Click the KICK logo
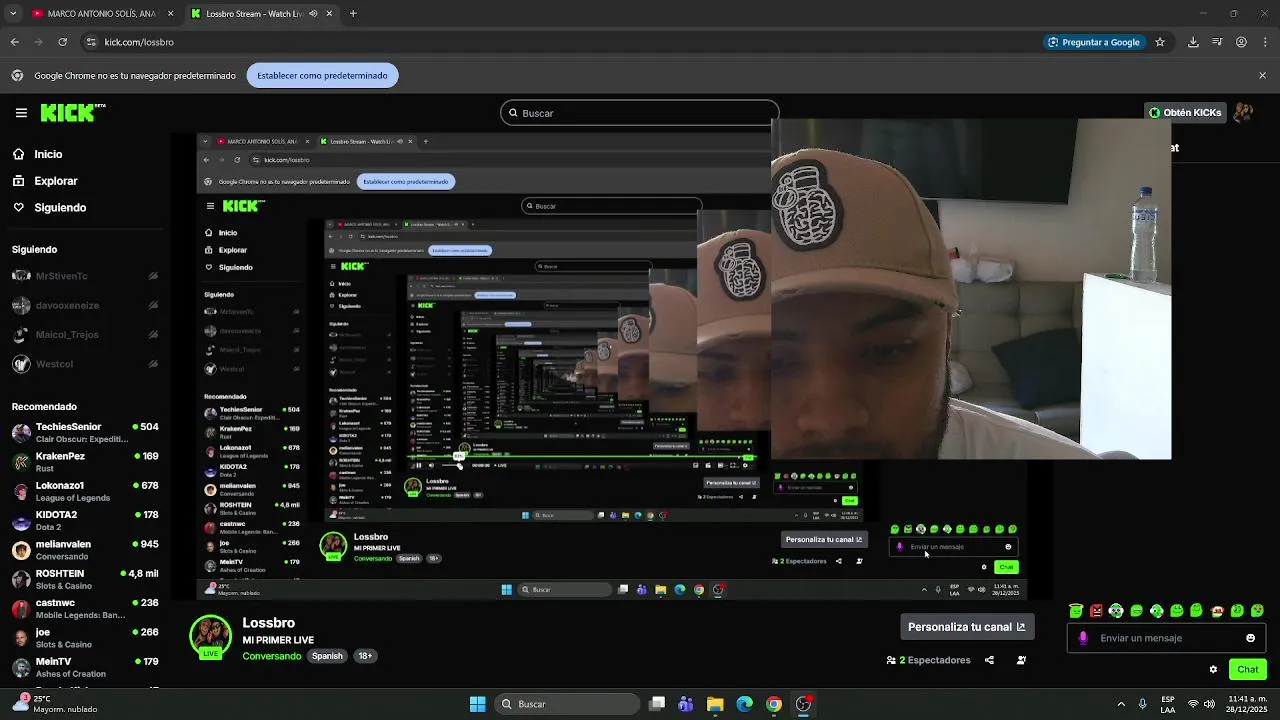1280x720 pixels. 72,113
